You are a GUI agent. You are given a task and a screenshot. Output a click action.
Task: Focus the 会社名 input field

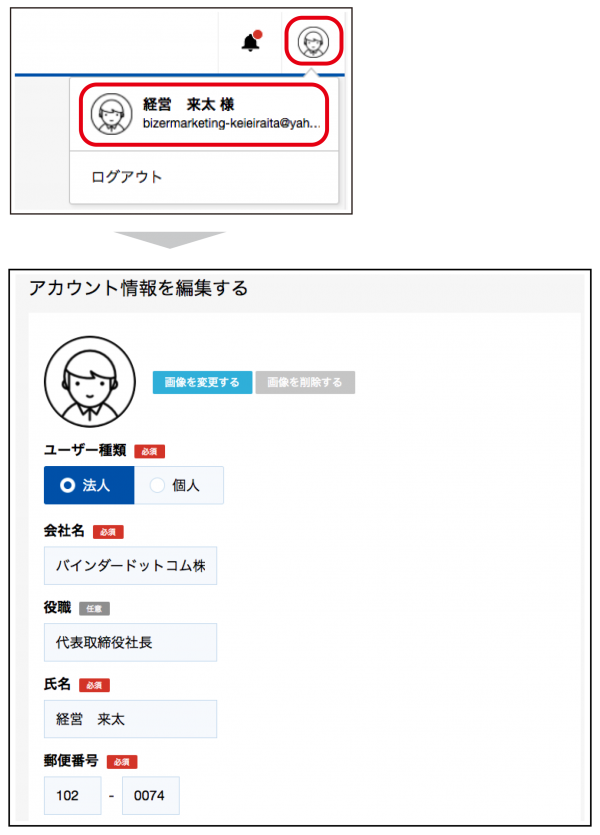130,566
